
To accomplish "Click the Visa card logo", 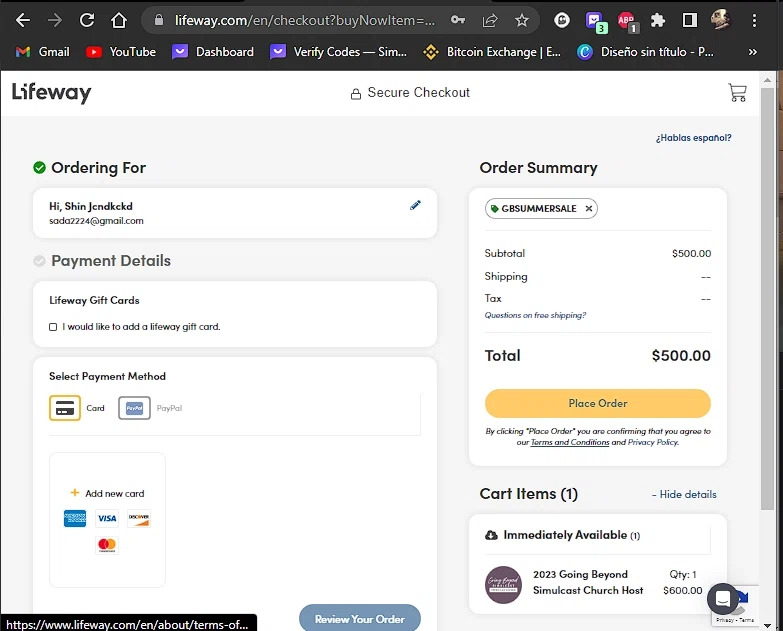I will pos(107,519).
